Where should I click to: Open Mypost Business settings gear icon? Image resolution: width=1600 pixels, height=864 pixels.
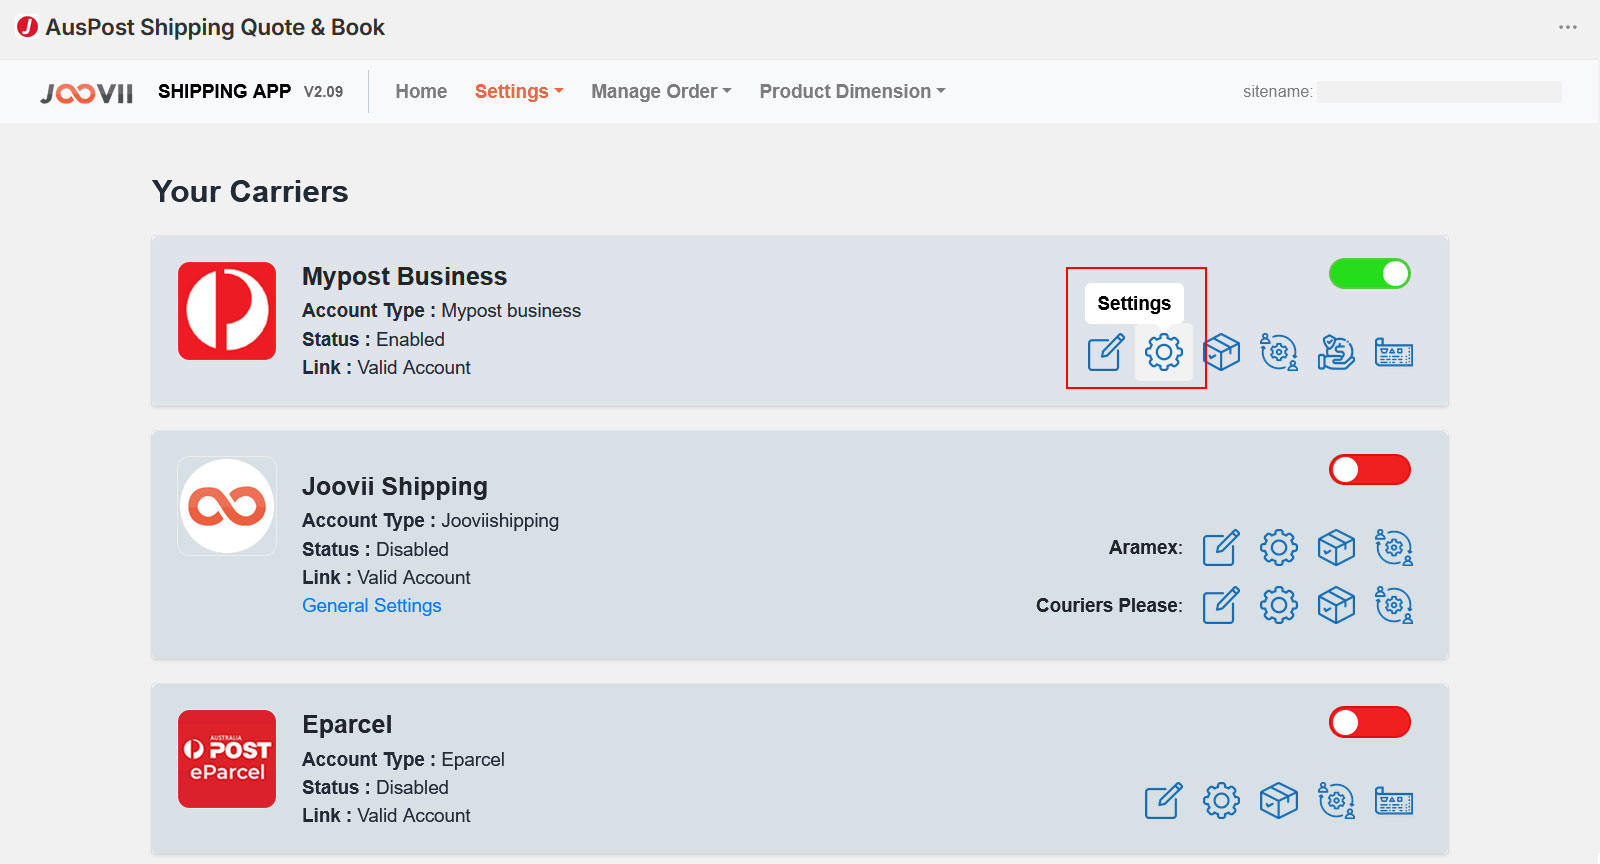(1164, 352)
